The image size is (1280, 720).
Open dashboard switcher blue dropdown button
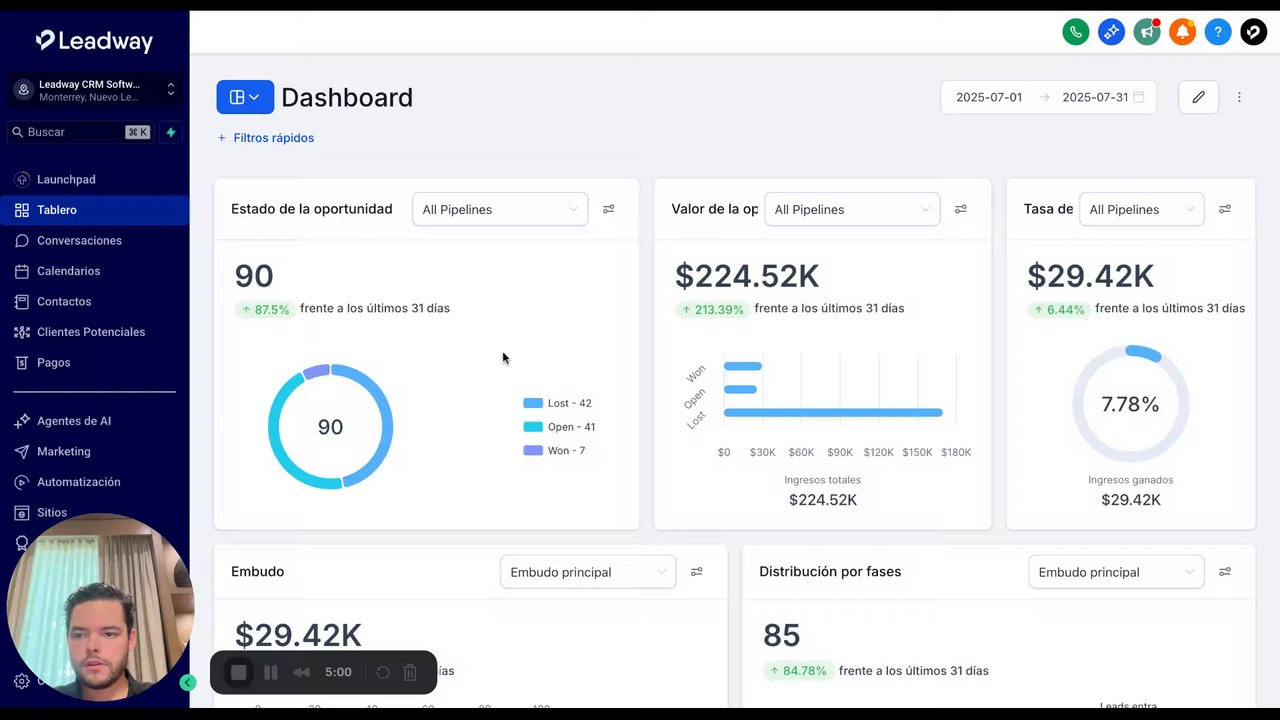[245, 97]
